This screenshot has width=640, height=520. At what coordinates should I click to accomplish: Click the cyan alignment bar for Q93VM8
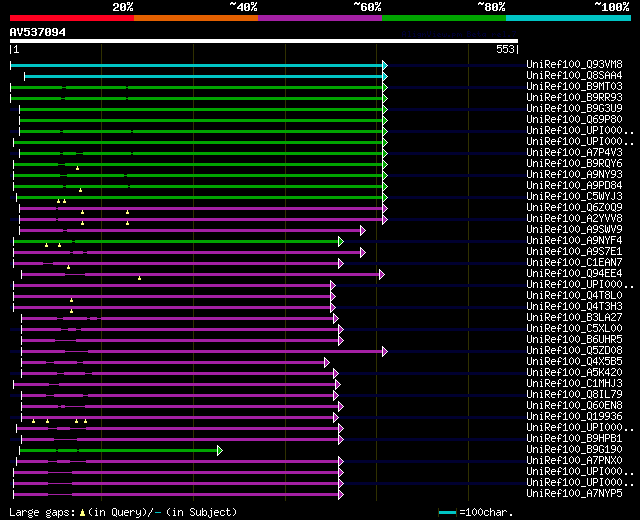click(x=196, y=65)
